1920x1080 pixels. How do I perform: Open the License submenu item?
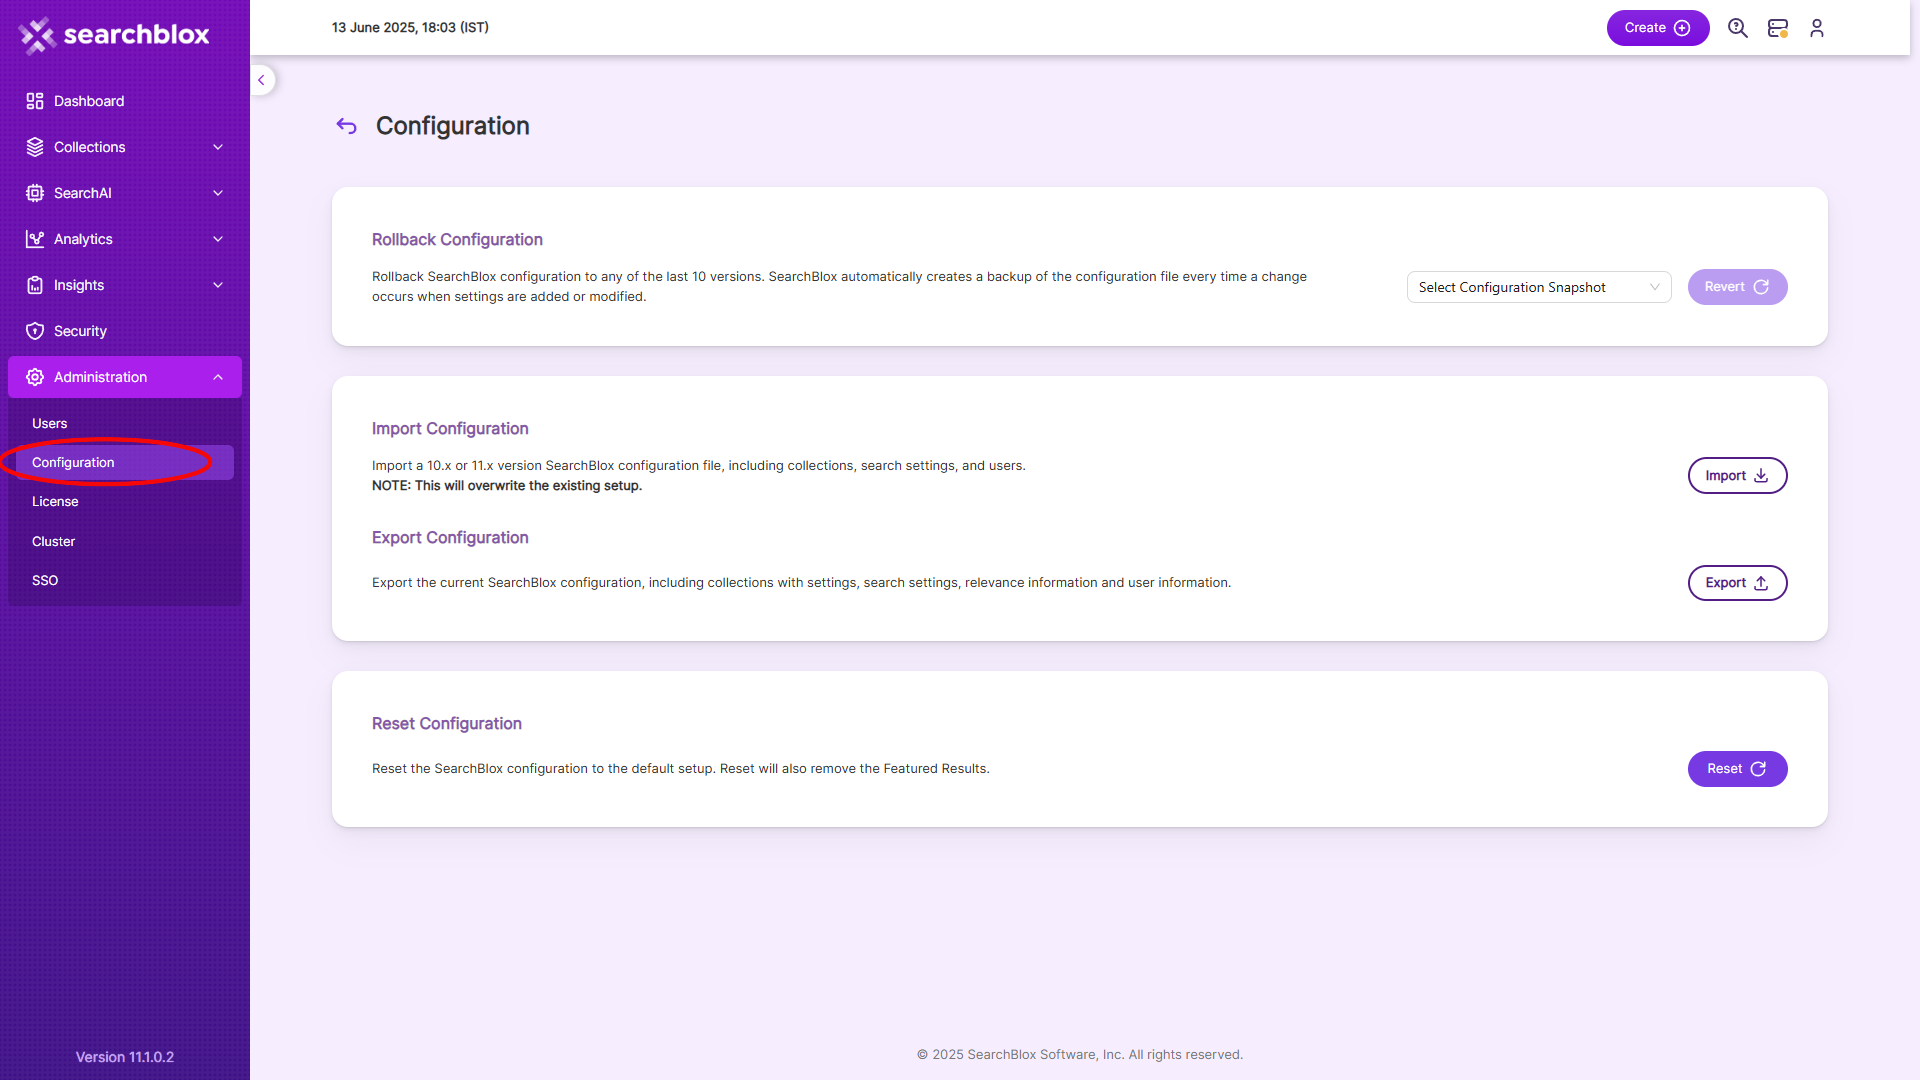click(x=125, y=502)
